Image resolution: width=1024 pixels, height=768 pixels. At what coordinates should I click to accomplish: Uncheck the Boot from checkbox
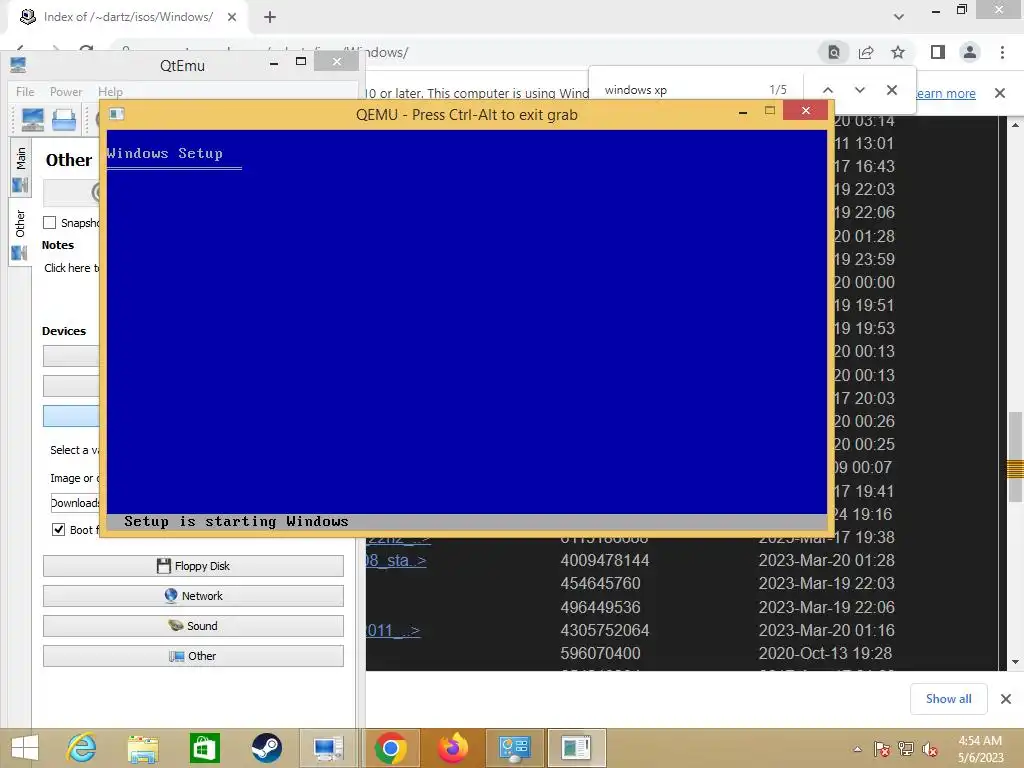click(x=59, y=530)
